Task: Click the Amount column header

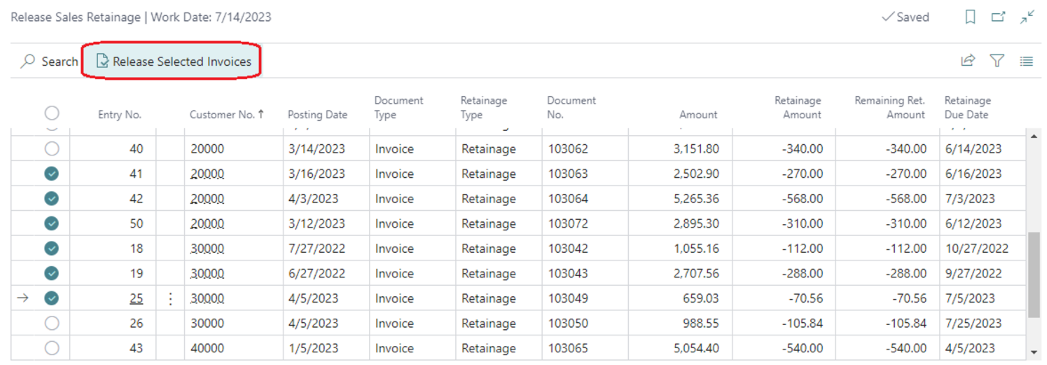Action: [x=698, y=114]
